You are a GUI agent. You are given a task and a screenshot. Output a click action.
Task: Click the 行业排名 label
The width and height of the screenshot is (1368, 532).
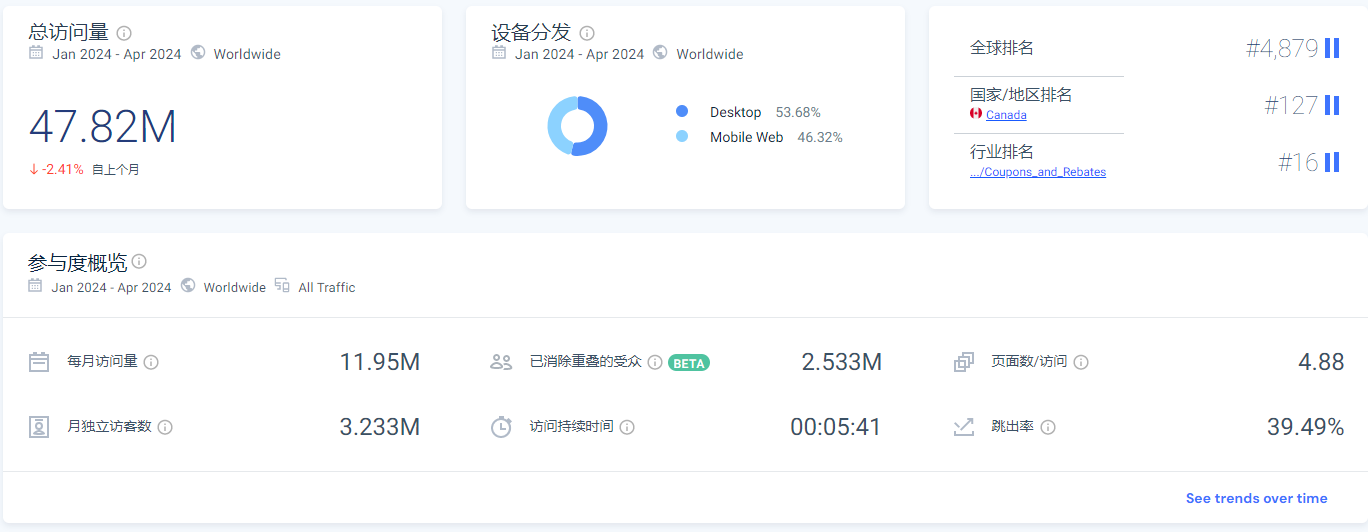pos(1002,151)
